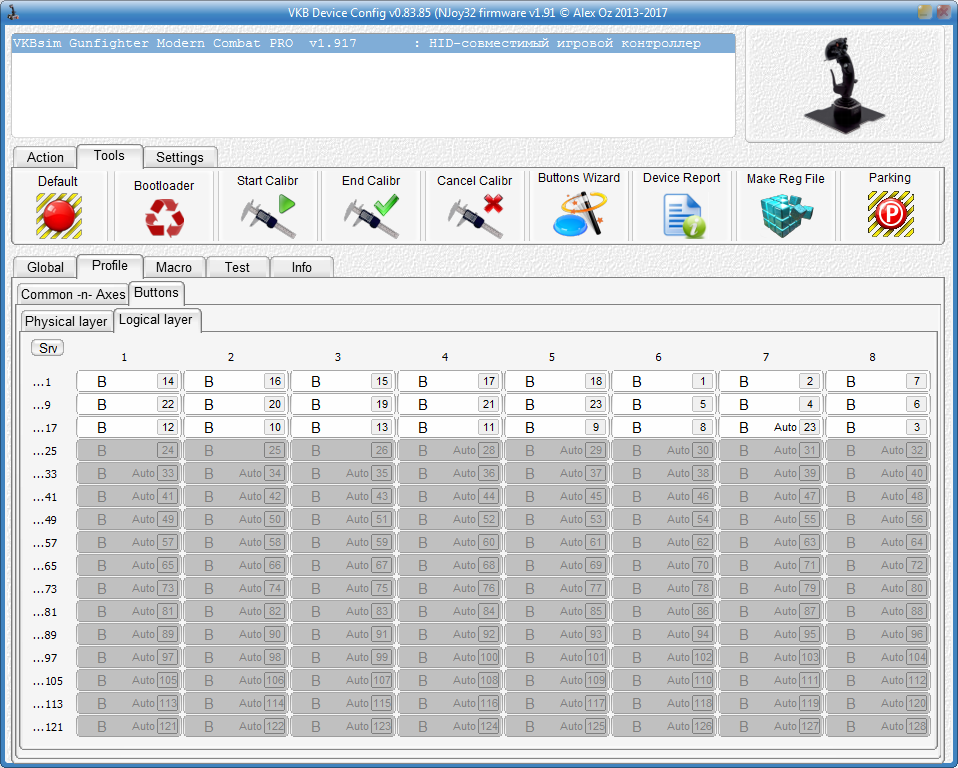Screen dimensions: 958x768
Task: Click logical button cell mapped to 15
Action: coord(343,381)
